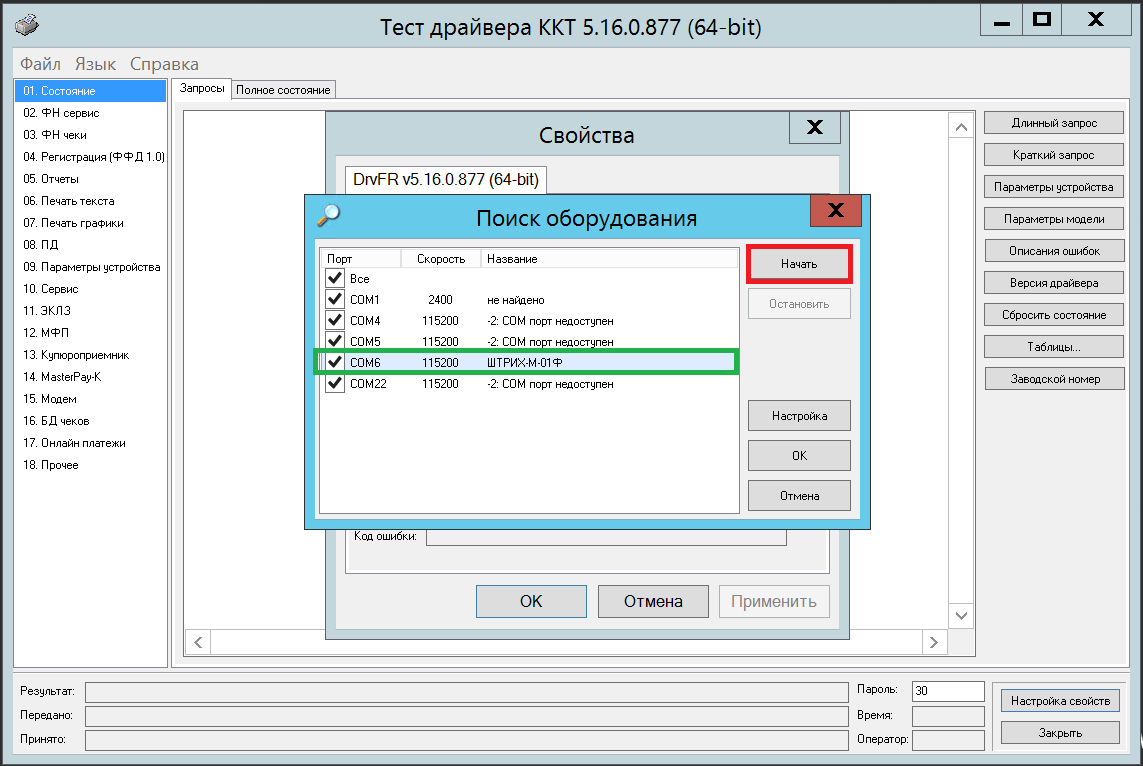The height and width of the screenshot is (766, 1143).
Task: Confirm the Поиск оборудования dialog with OK
Action: [x=799, y=455]
